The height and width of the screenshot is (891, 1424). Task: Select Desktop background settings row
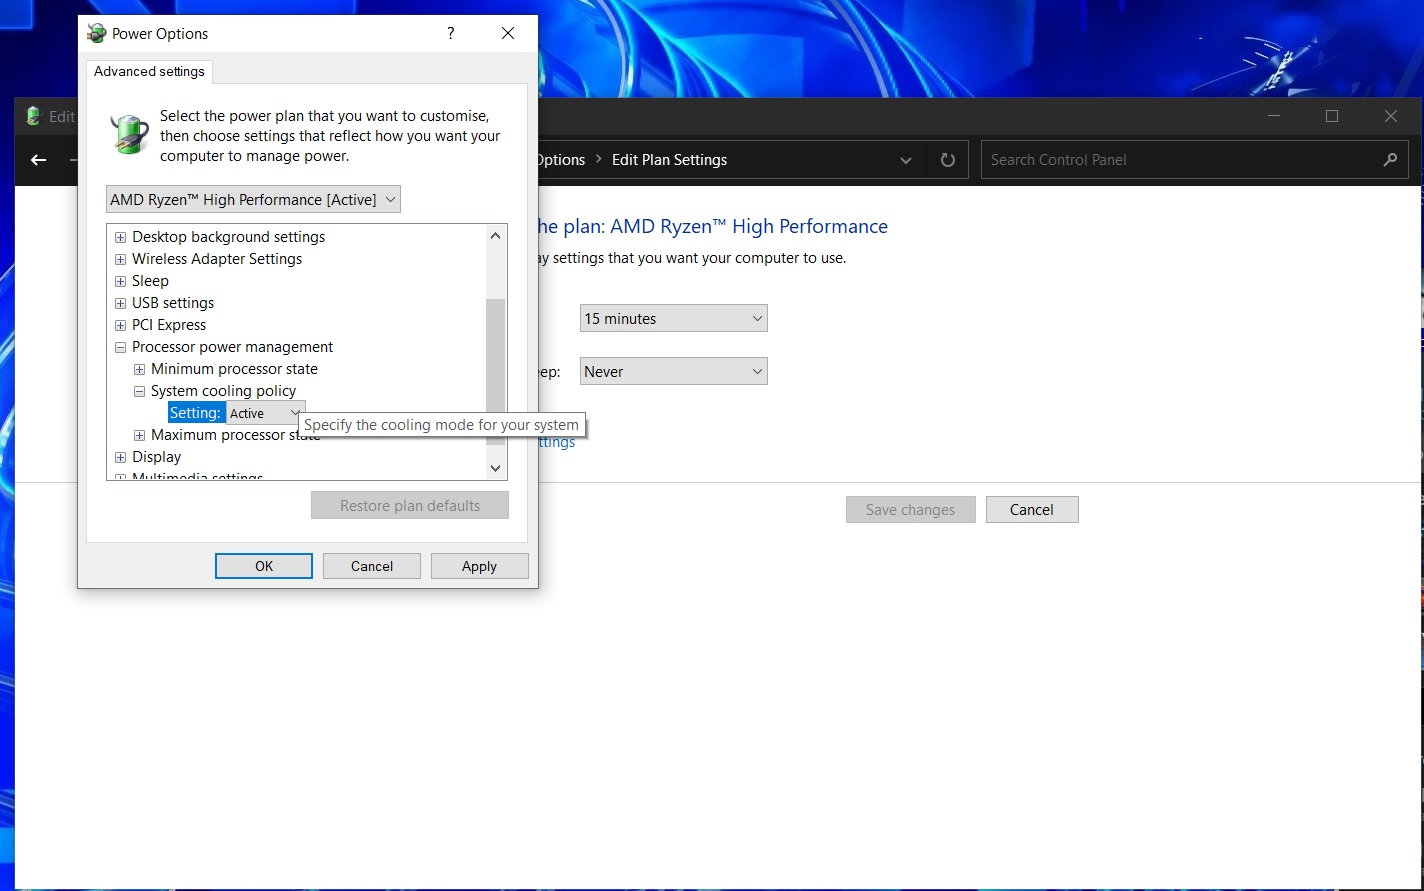229,237
